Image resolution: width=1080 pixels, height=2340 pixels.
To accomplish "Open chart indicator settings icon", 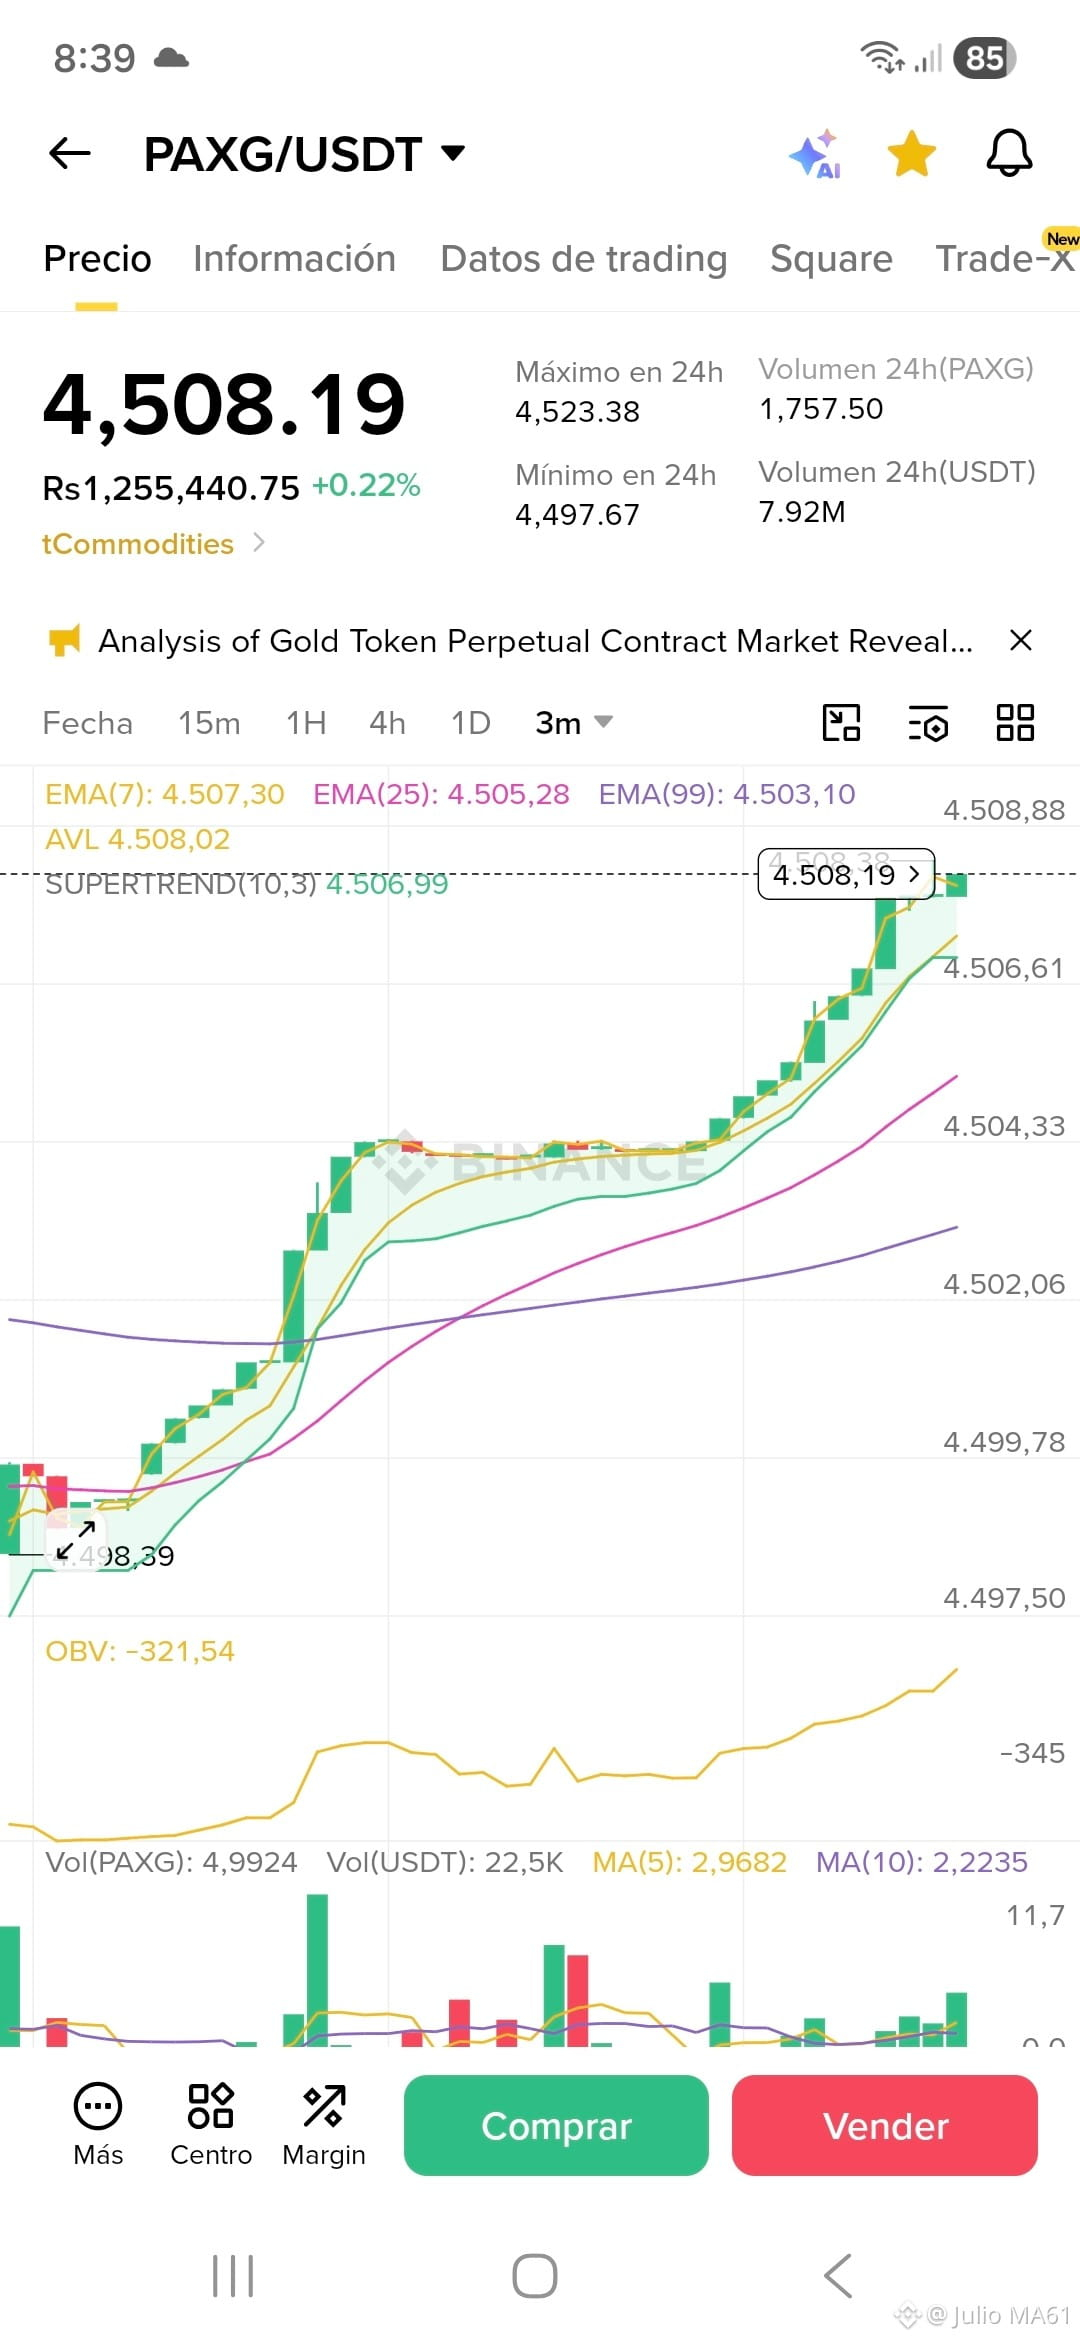I will click(928, 723).
